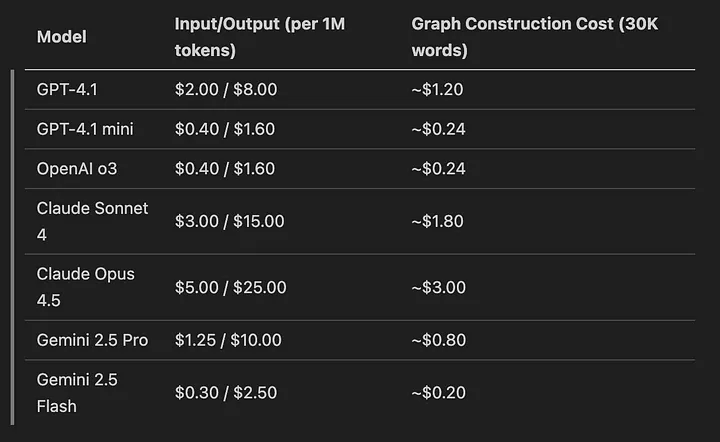Click the ~$1.80 graph cost cell
Image resolution: width=720 pixels, height=442 pixels.
pos(437,221)
